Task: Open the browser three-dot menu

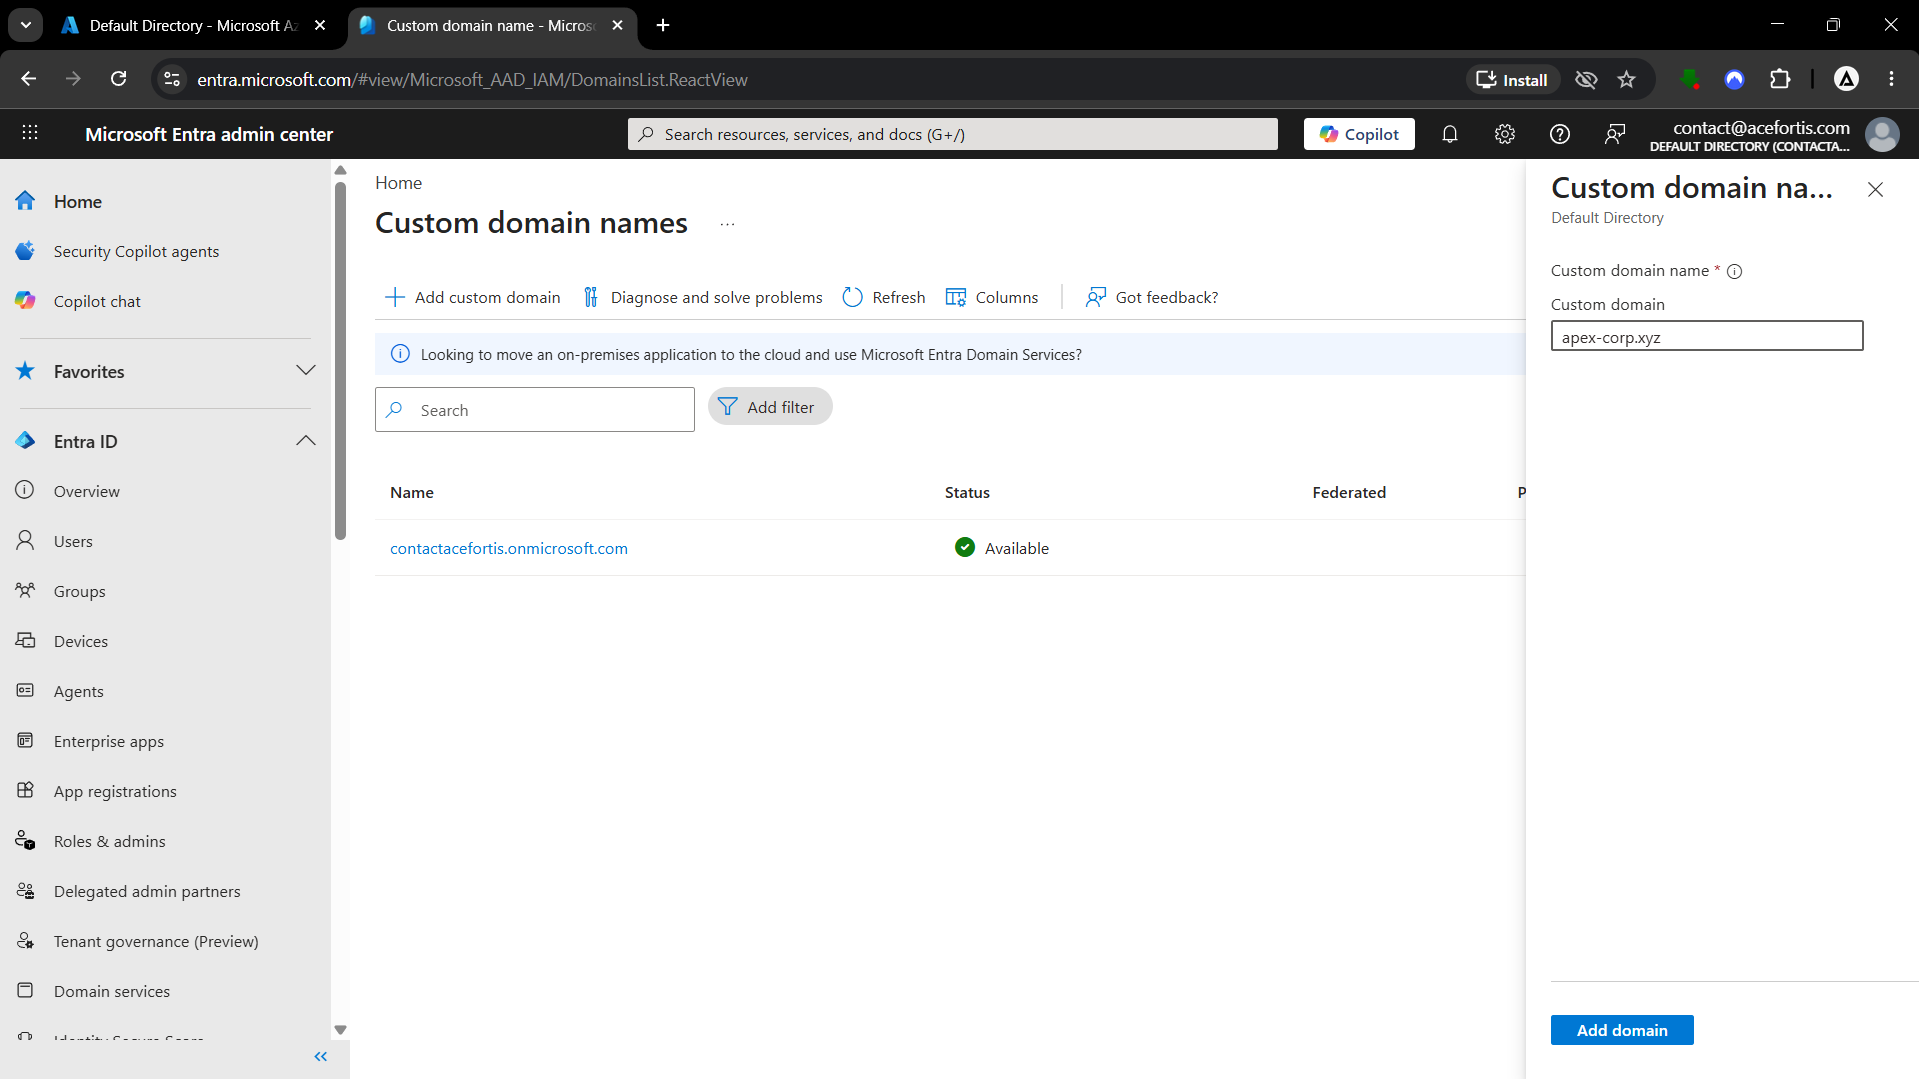Action: click(1891, 79)
